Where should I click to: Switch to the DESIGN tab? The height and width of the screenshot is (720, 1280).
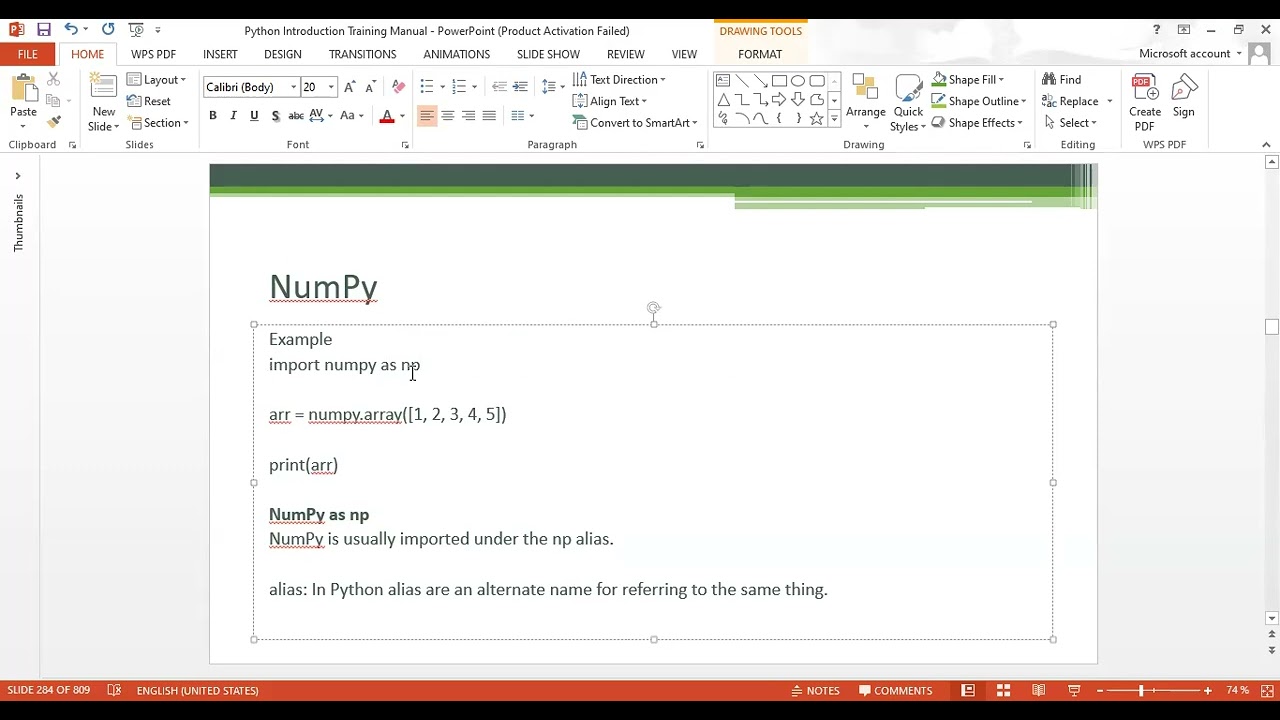coord(283,54)
